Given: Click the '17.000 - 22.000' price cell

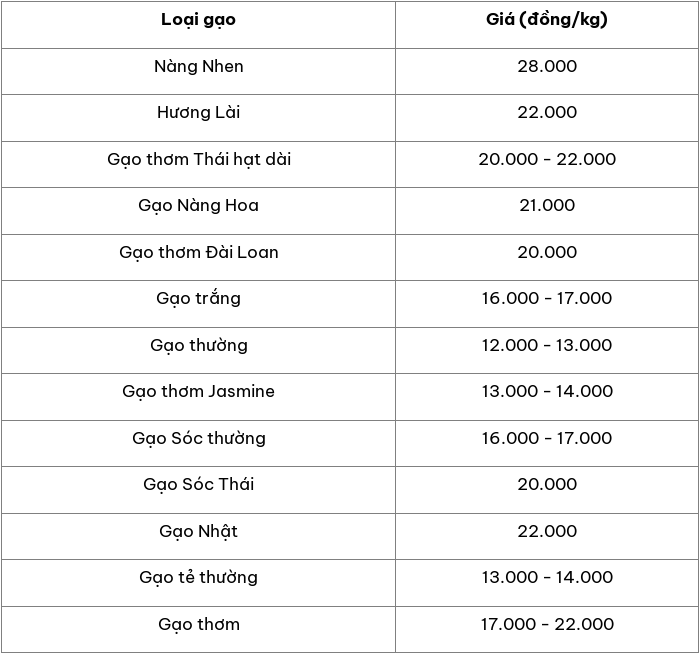Looking at the screenshot, I should point(547,629).
